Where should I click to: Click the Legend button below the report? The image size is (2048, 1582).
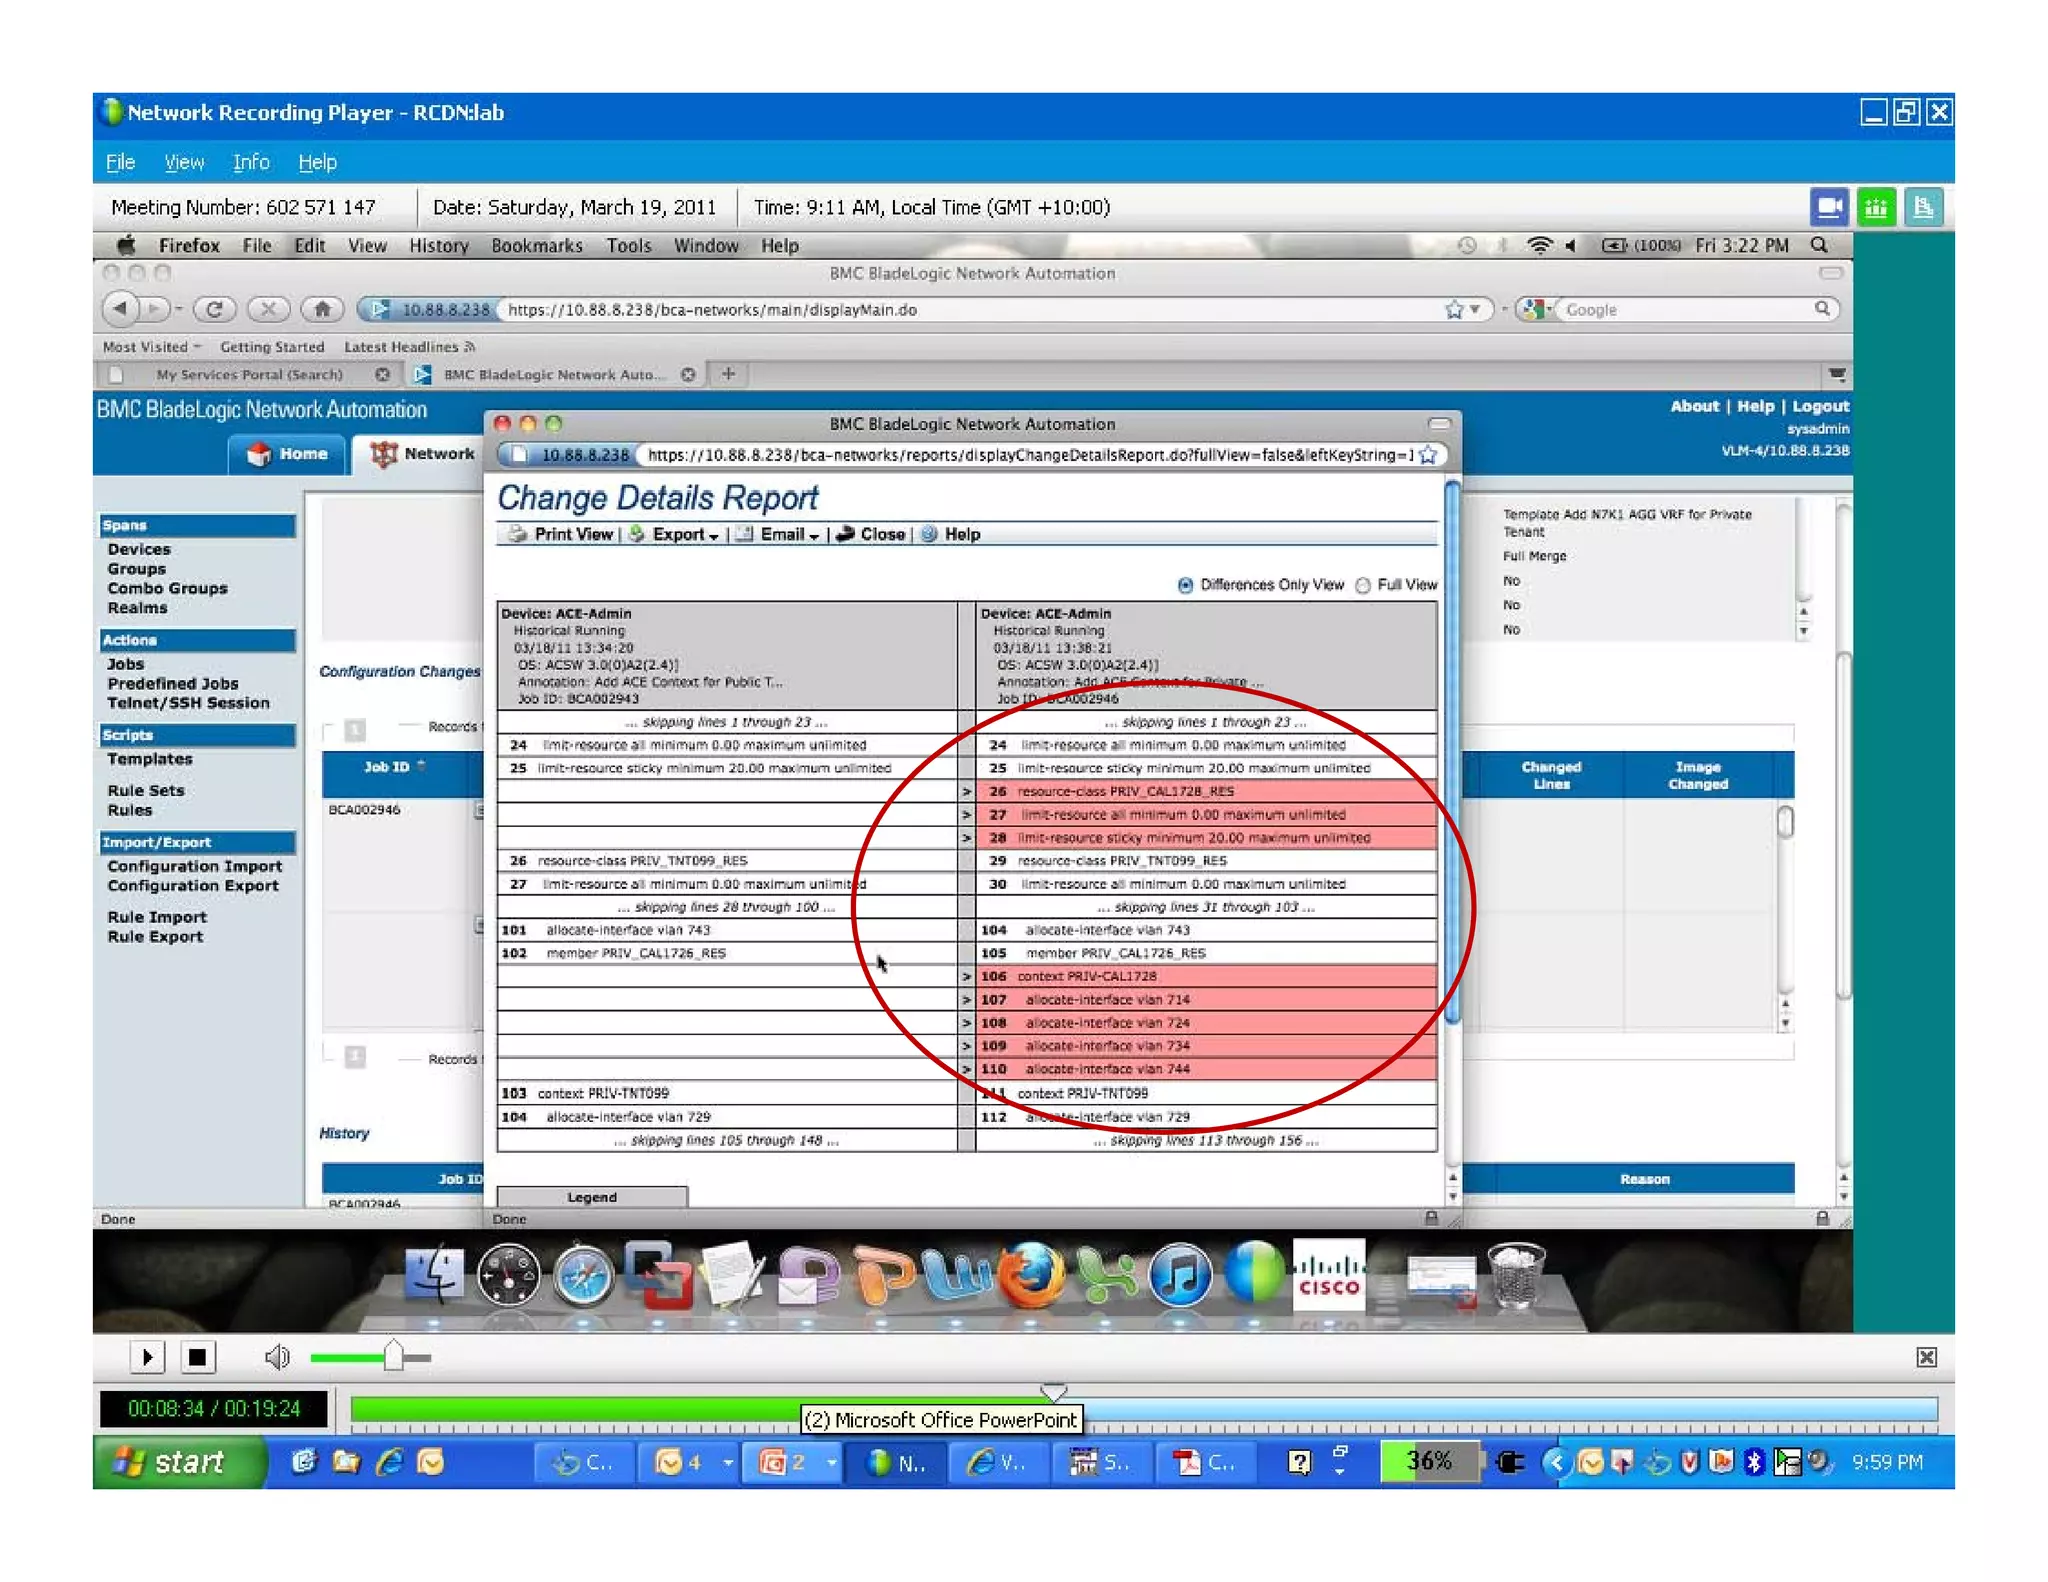click(592, 1197)
